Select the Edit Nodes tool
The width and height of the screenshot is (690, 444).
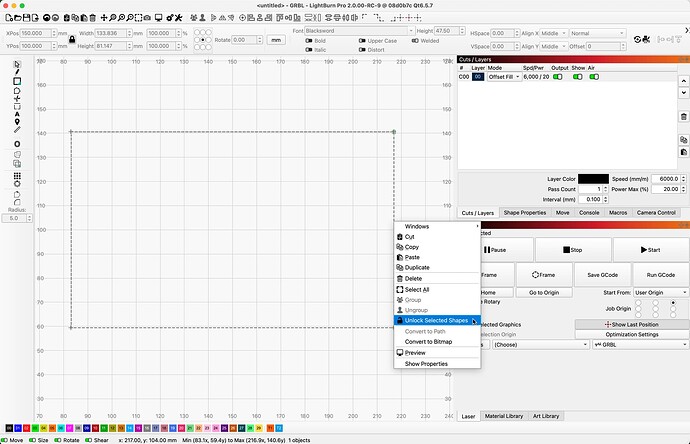pyautogui.click(x=17, y=99)
